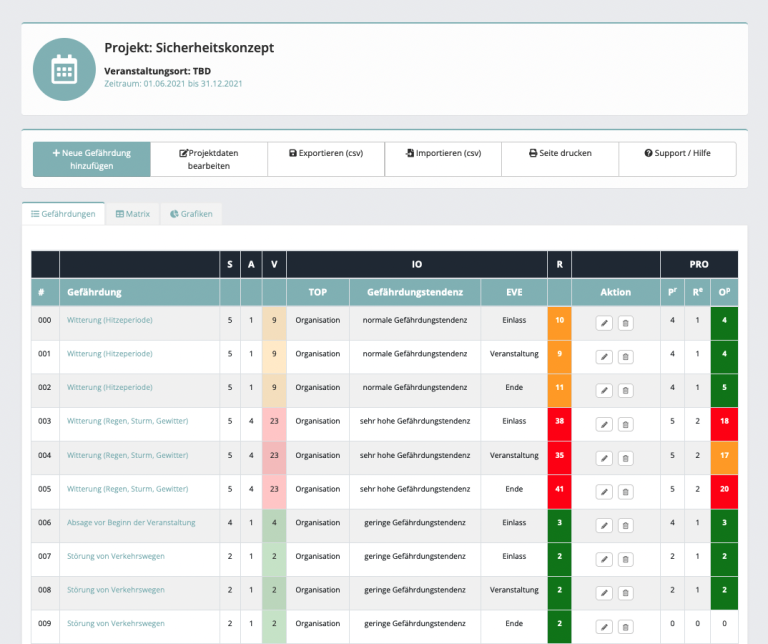Click pencil icon in row 007
Image resolution: width=768 pixels, height=644 pixels.
point(604,559)
